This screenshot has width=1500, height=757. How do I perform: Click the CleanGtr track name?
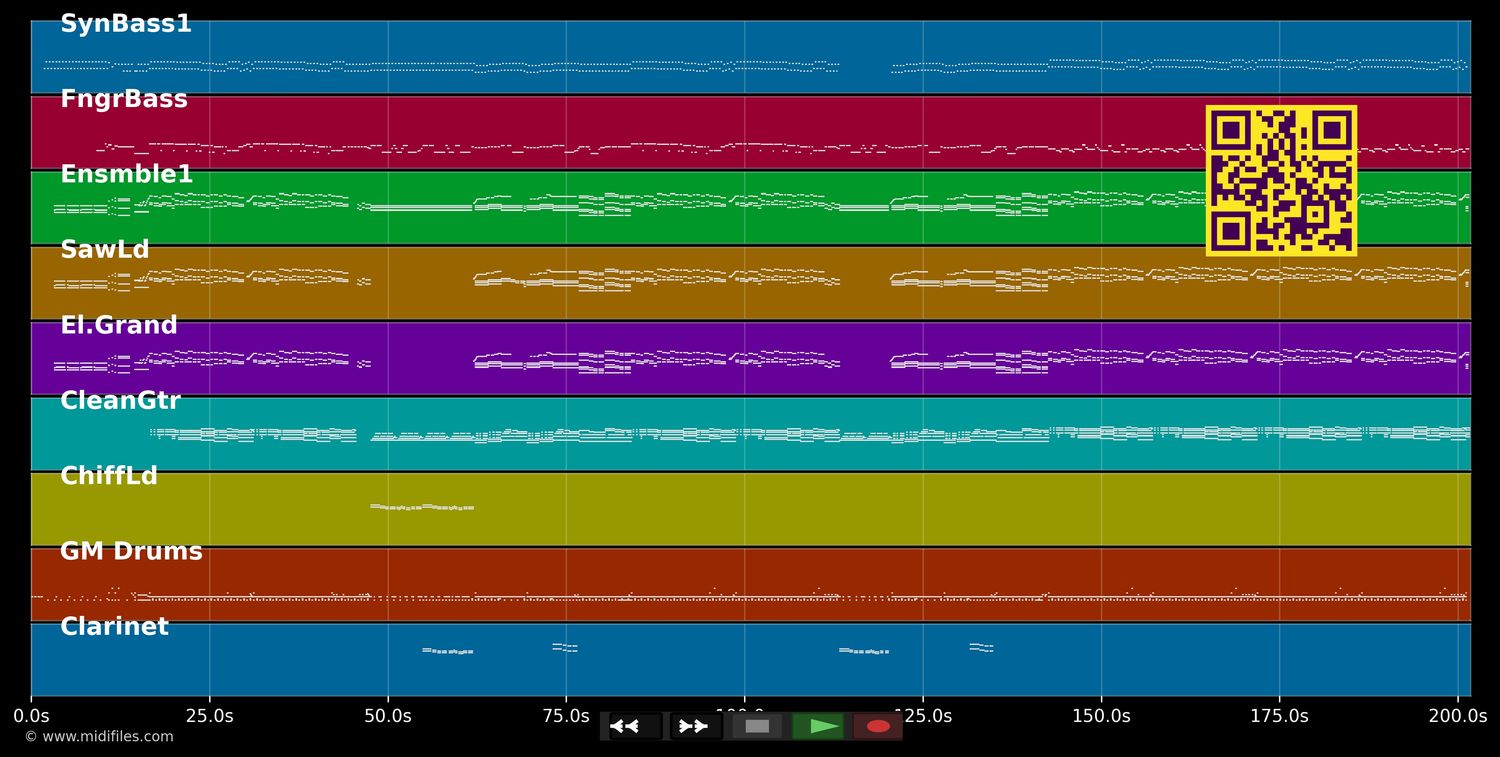pyautogui.click(x=121, y=401)
